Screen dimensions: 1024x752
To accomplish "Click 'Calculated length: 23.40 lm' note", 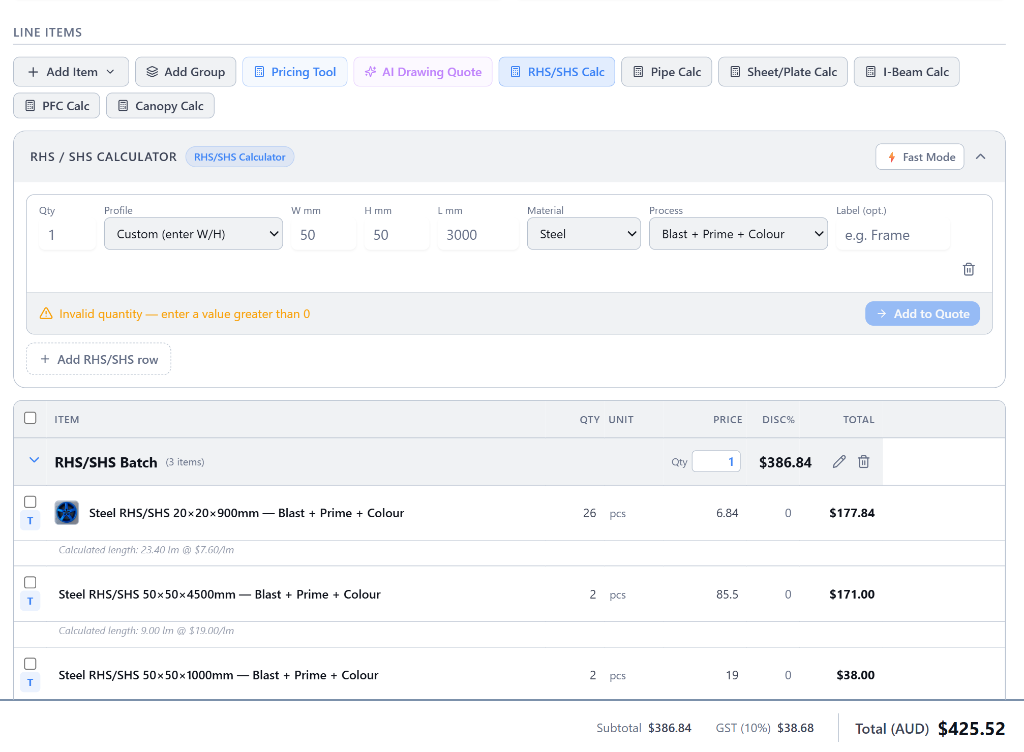I will [146, 550].
